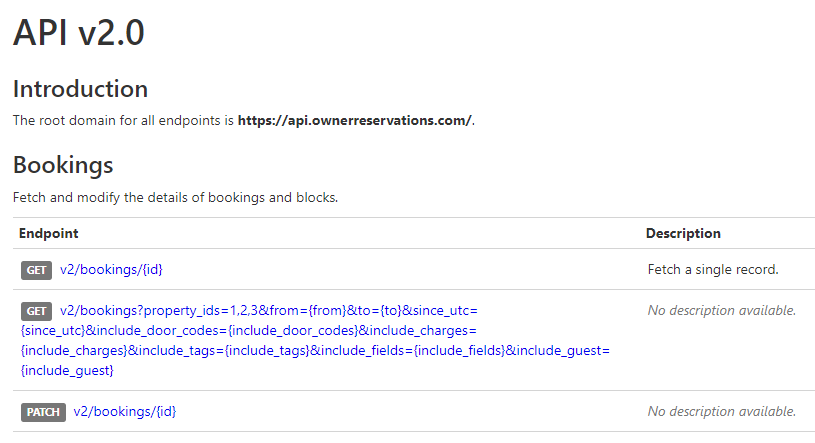Click the bold api.ownerreservations.com root URL
This screenshot has width=815, height=443.
click(354, 121)
